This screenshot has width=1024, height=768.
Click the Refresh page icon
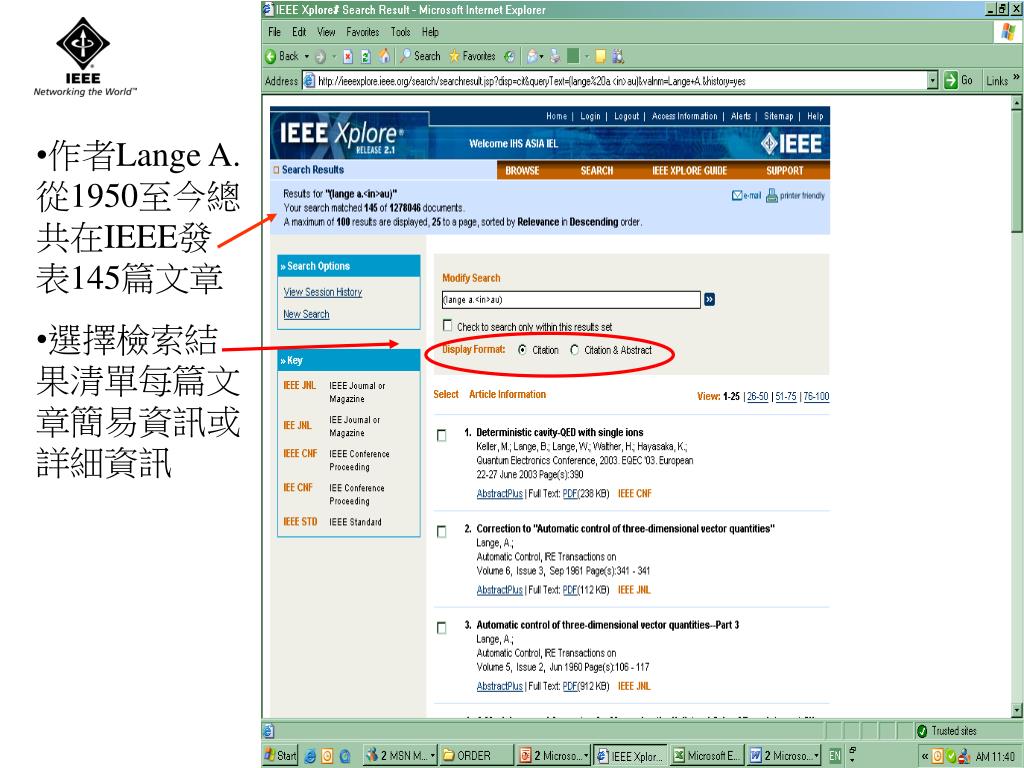click(366, 57)
